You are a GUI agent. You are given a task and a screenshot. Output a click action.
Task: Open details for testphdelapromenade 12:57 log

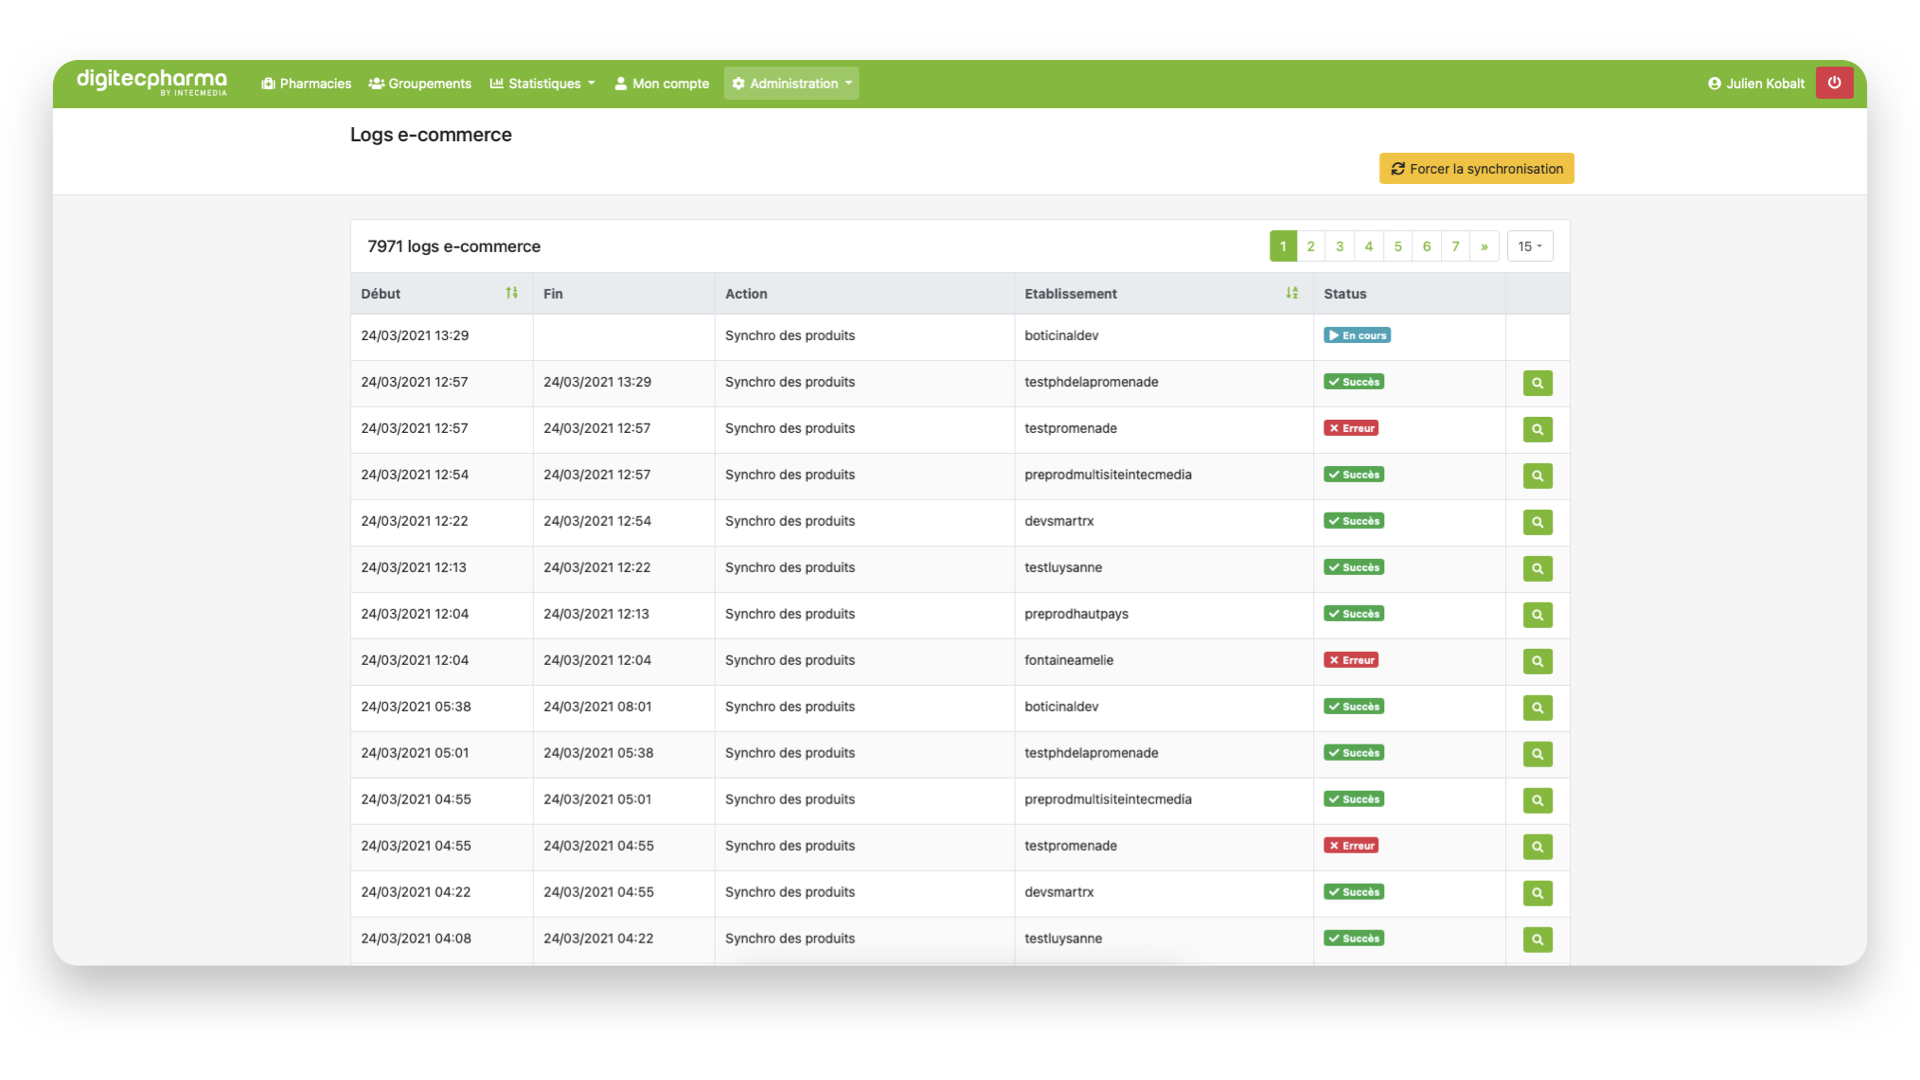1537,383
